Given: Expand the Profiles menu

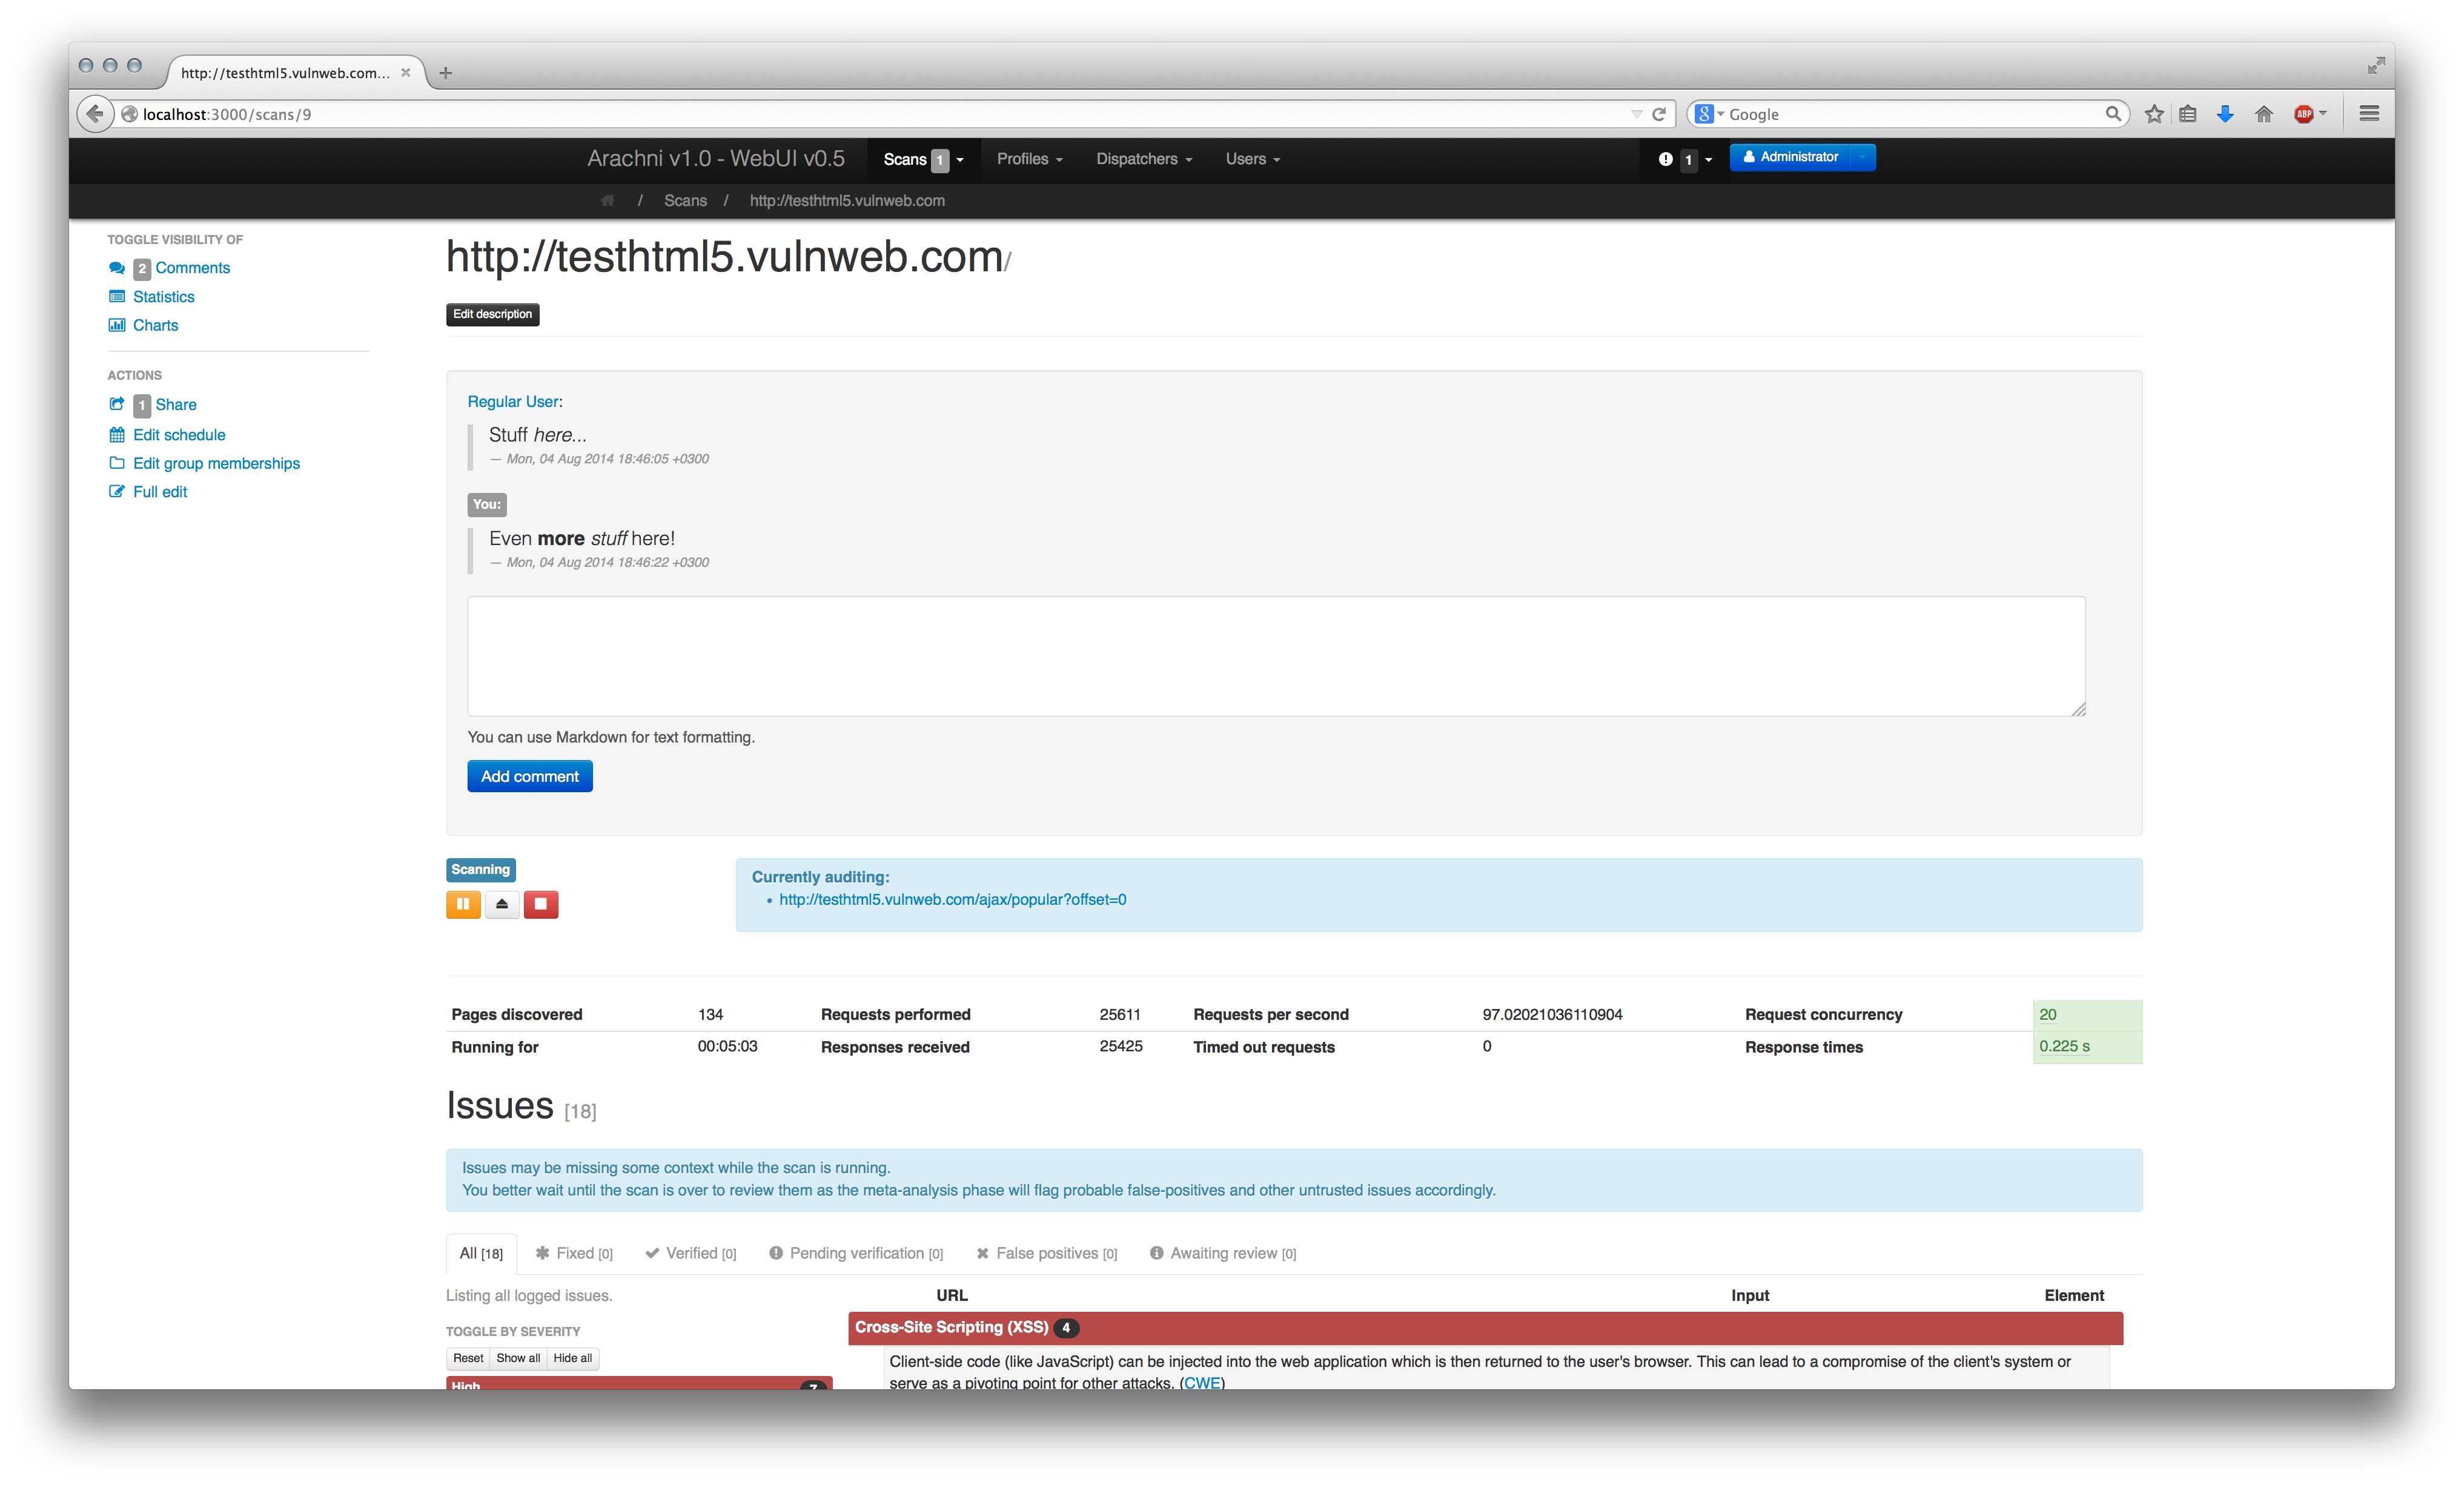Looking at the screenshot, I should (1029, 159).
